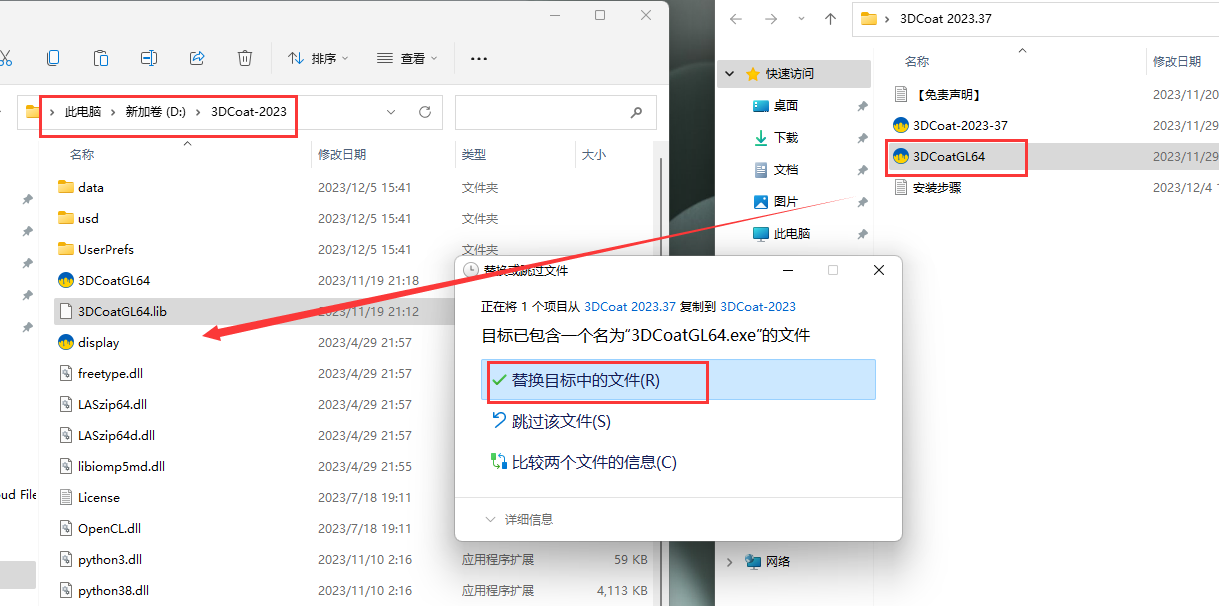The width and height of the screenshot is (1219, 606).
Task: Open the 查看 view dropdown
Action: 407,59
